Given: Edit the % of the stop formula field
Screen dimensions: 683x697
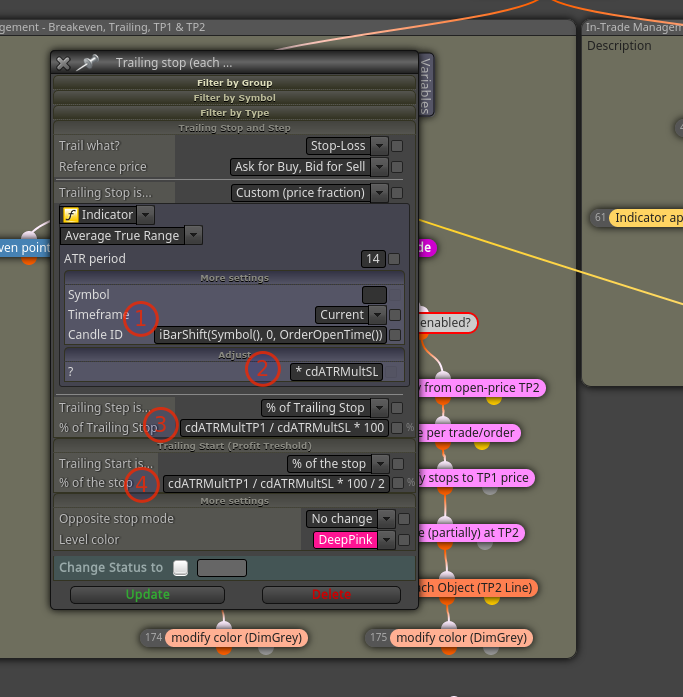Looking at the screenshot, I should (x=276, y=484).
